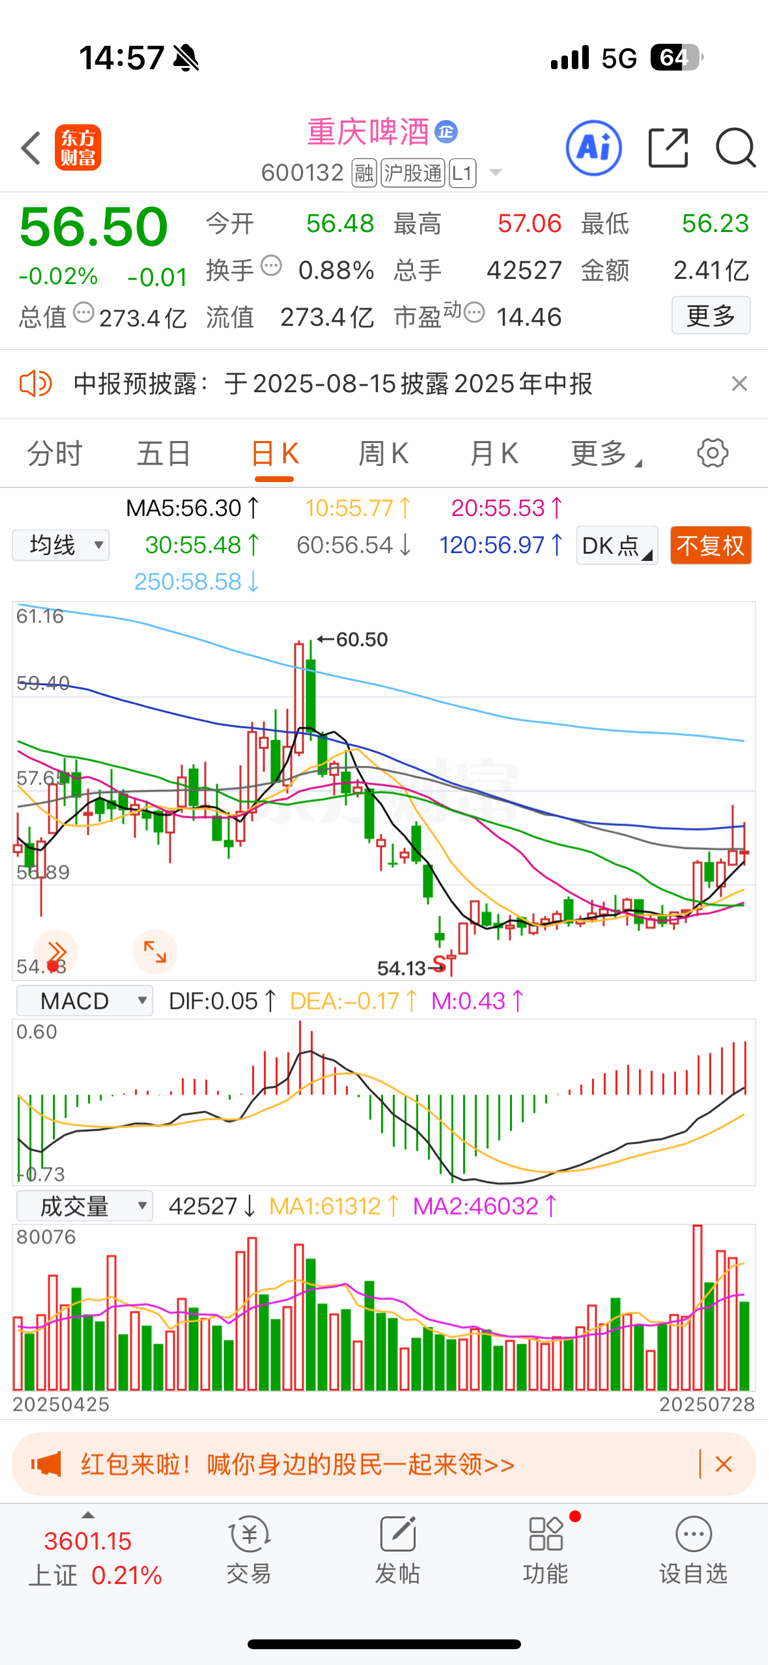Tap the 最高 57.06 value

(529, 223)
